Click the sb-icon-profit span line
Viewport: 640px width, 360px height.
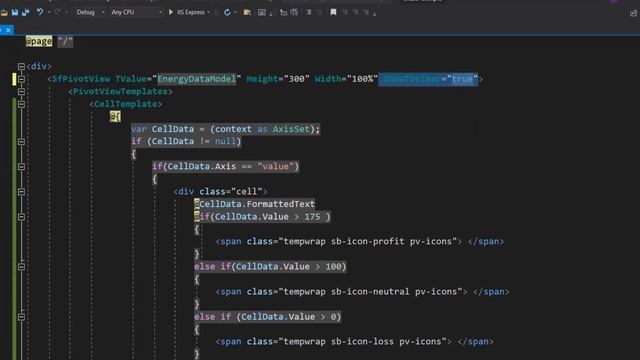point(360,241)
